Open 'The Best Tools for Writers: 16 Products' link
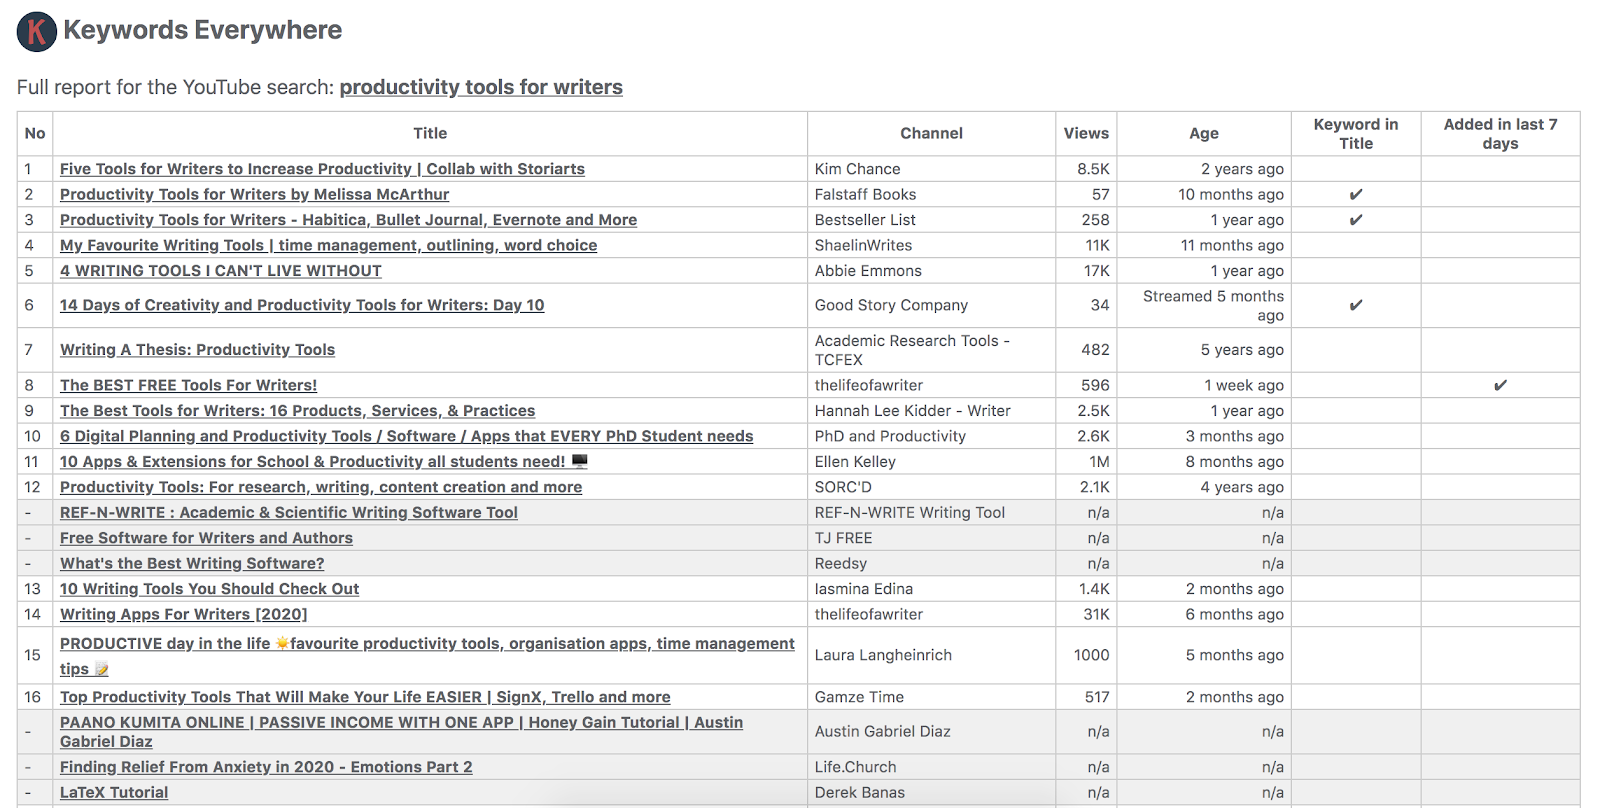Image resolution: width=1600 pixels, height=808 pixels. (x=297, y=411)
